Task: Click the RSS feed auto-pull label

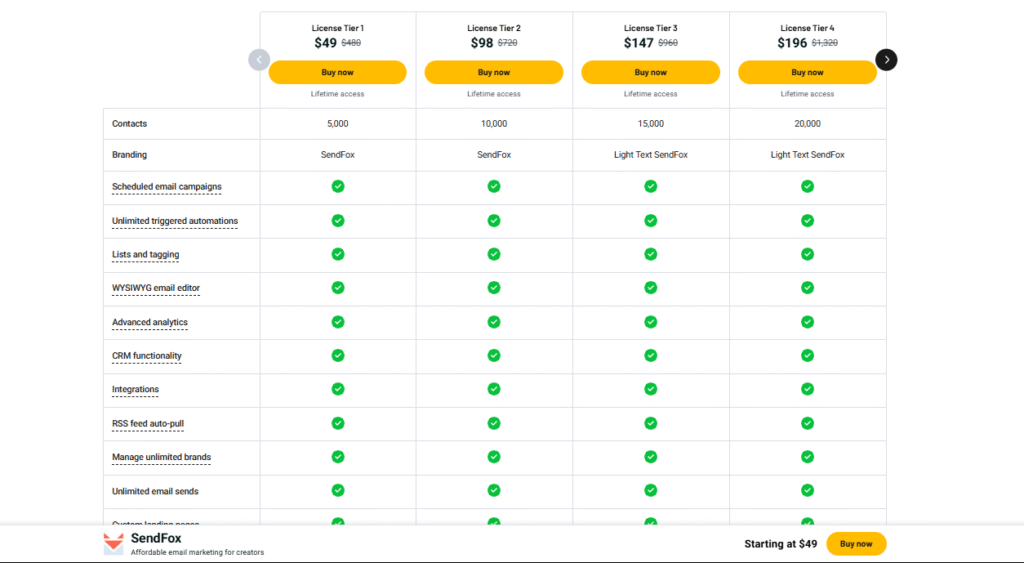Action: 148,423
